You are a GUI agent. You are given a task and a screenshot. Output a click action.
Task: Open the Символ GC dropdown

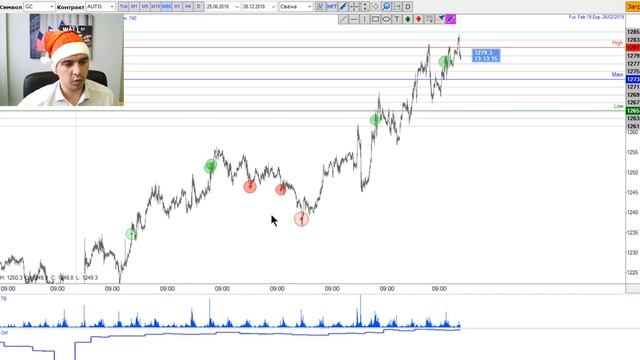tap(39, 7)
